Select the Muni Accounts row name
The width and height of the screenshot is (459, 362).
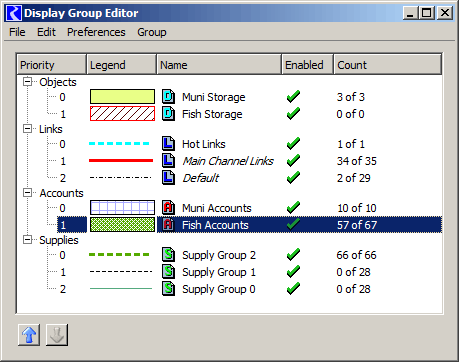(217, 208)
